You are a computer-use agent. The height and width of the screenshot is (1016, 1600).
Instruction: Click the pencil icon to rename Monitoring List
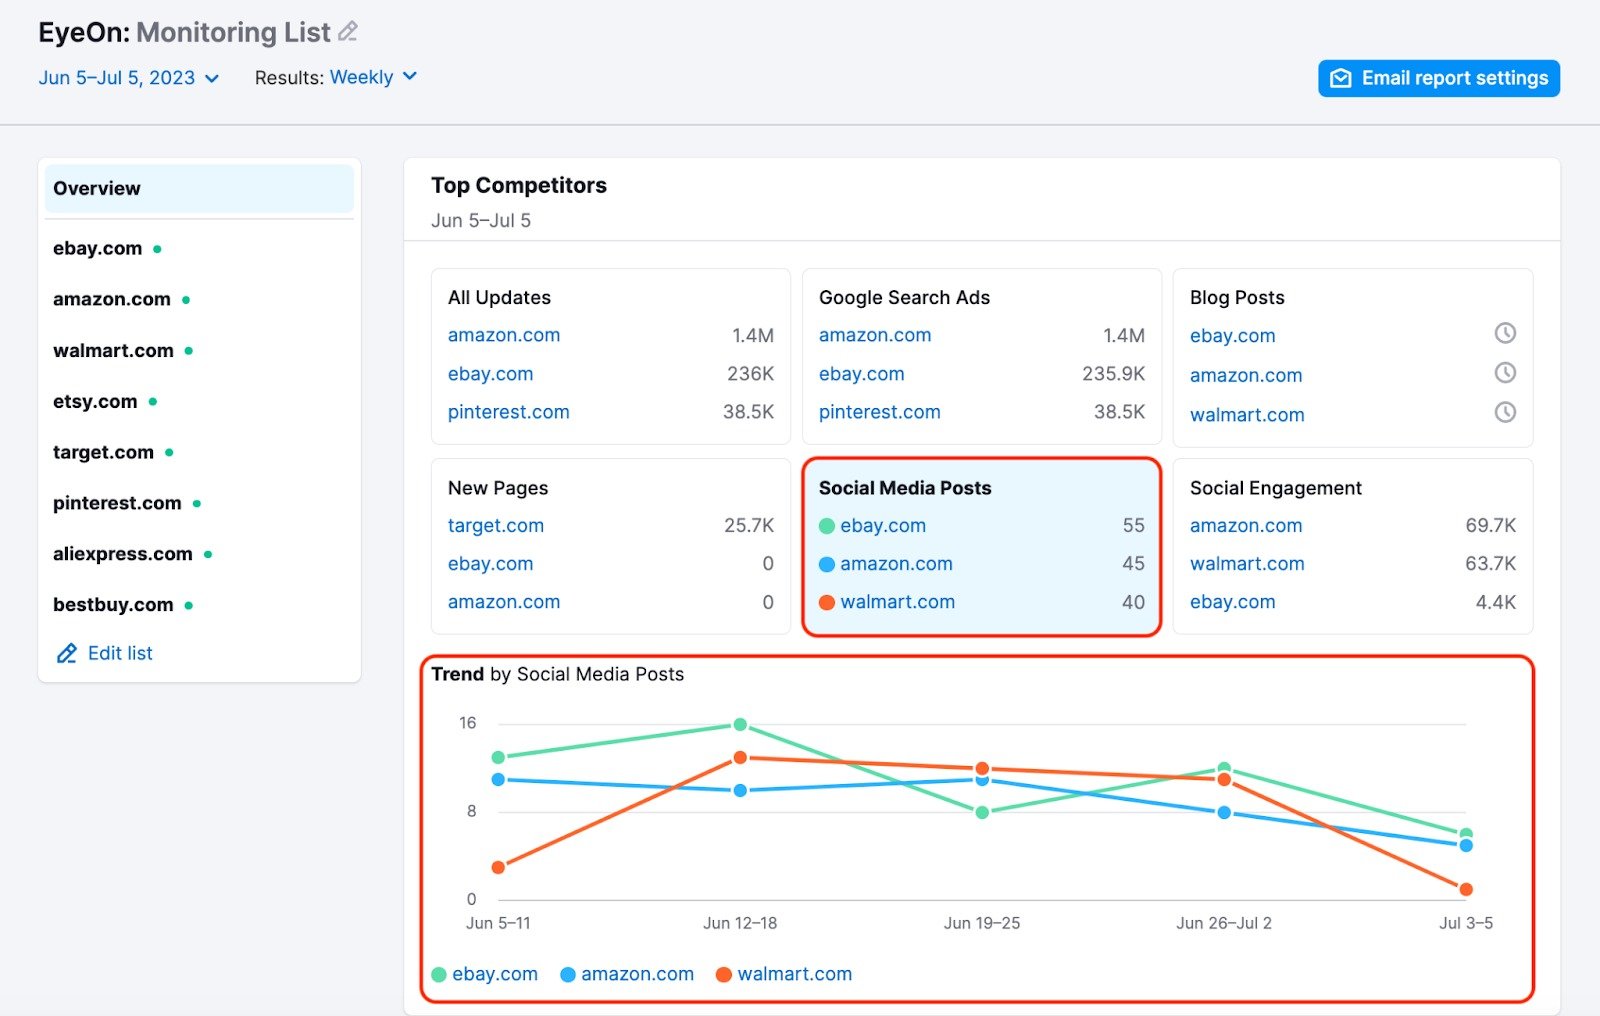pos(348,31)
